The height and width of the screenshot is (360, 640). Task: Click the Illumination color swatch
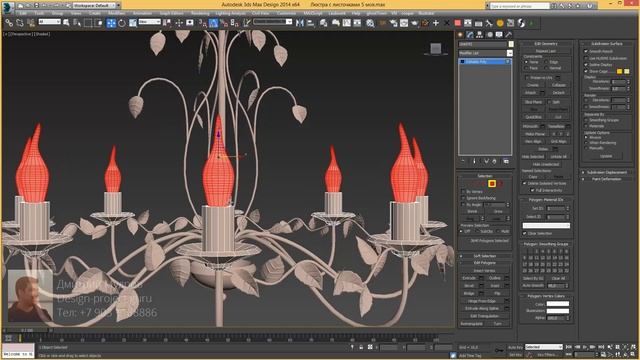[558, 311]
